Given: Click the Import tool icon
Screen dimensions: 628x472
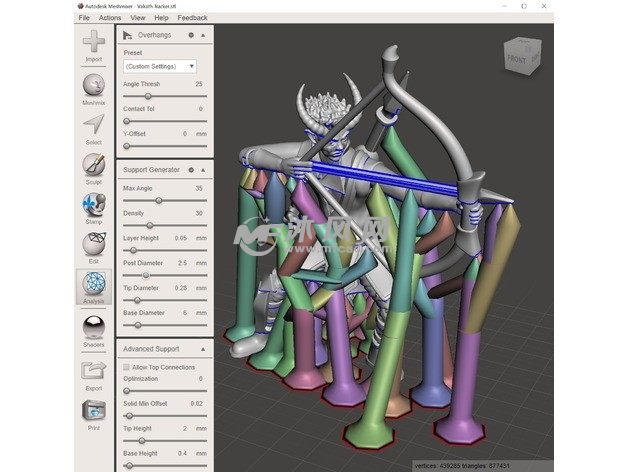Looking at the screenshot, I should [93, 43].
